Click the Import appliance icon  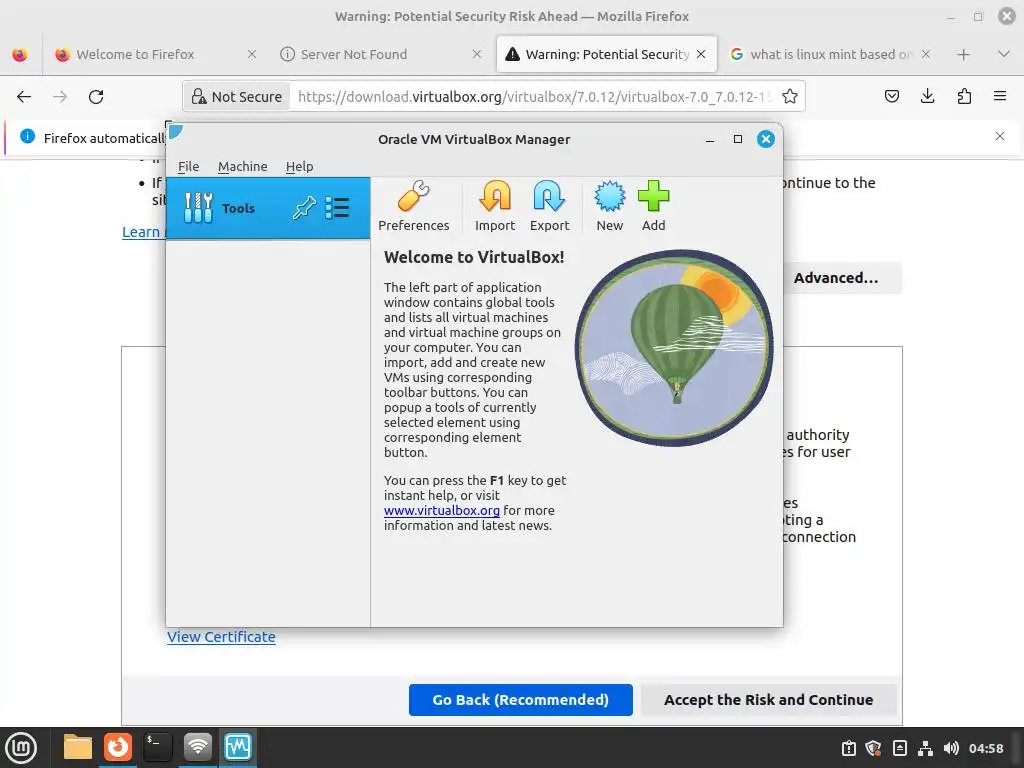(494, 206)
